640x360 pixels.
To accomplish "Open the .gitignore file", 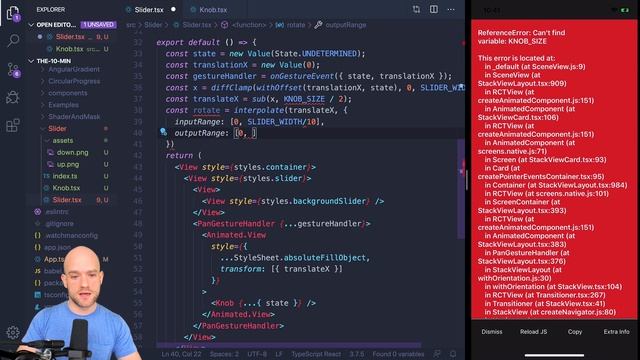I will [x=59, y=224].
